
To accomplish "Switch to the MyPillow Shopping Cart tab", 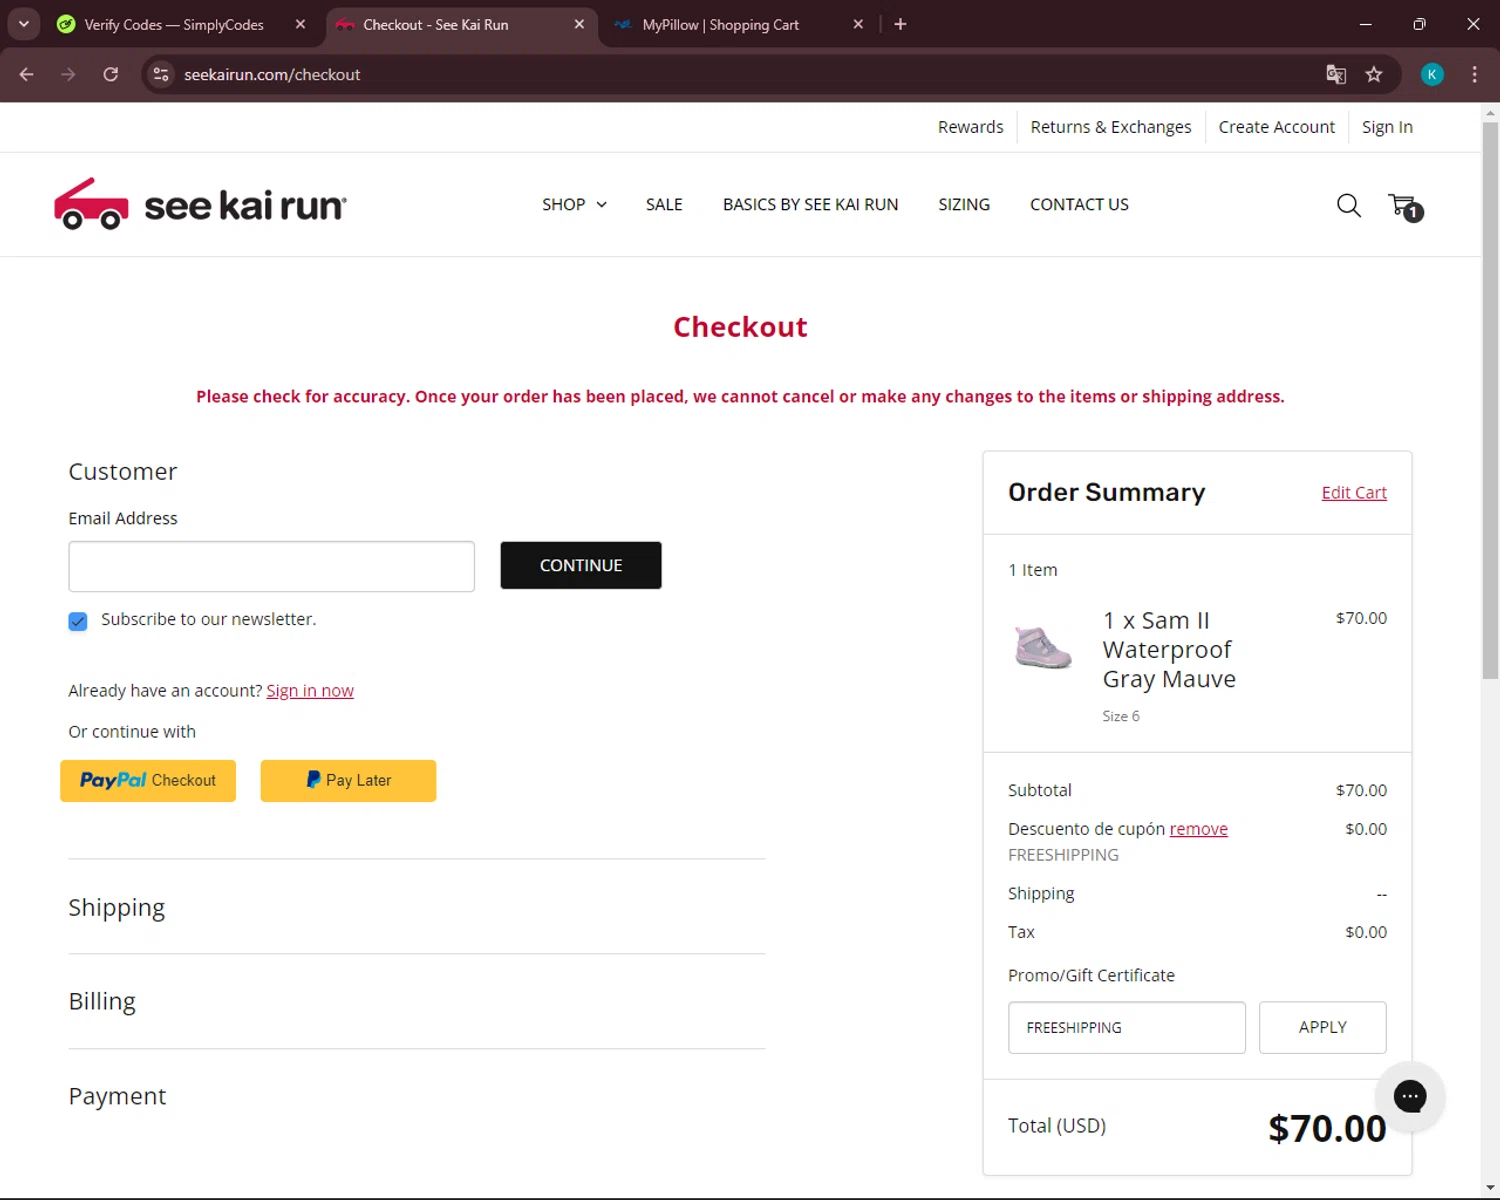I will tap(738, 24).
